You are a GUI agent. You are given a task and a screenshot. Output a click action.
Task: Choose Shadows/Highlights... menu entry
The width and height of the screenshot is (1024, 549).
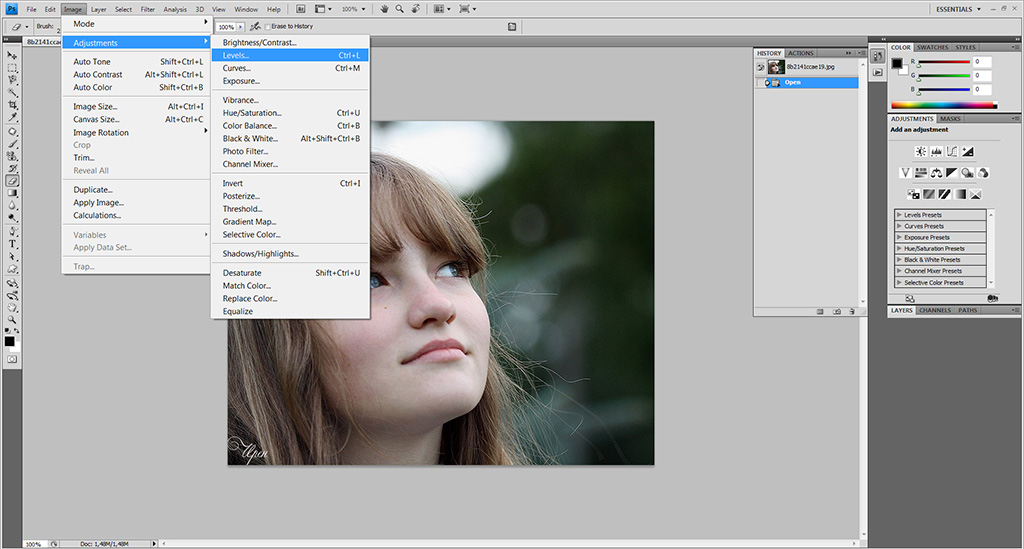[x=290, y=254]
